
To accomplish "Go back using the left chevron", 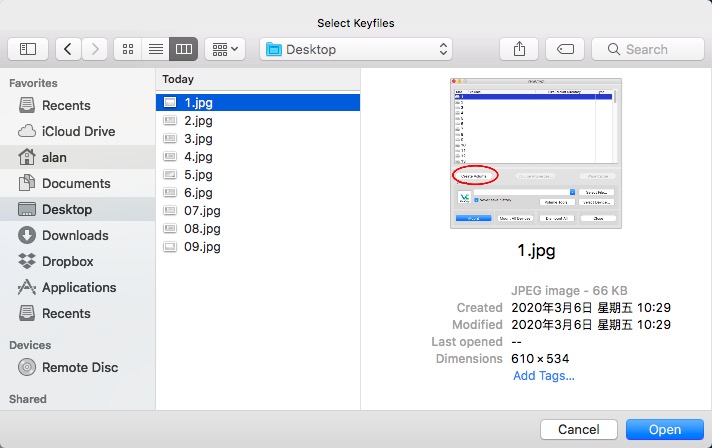I will 68,49.
